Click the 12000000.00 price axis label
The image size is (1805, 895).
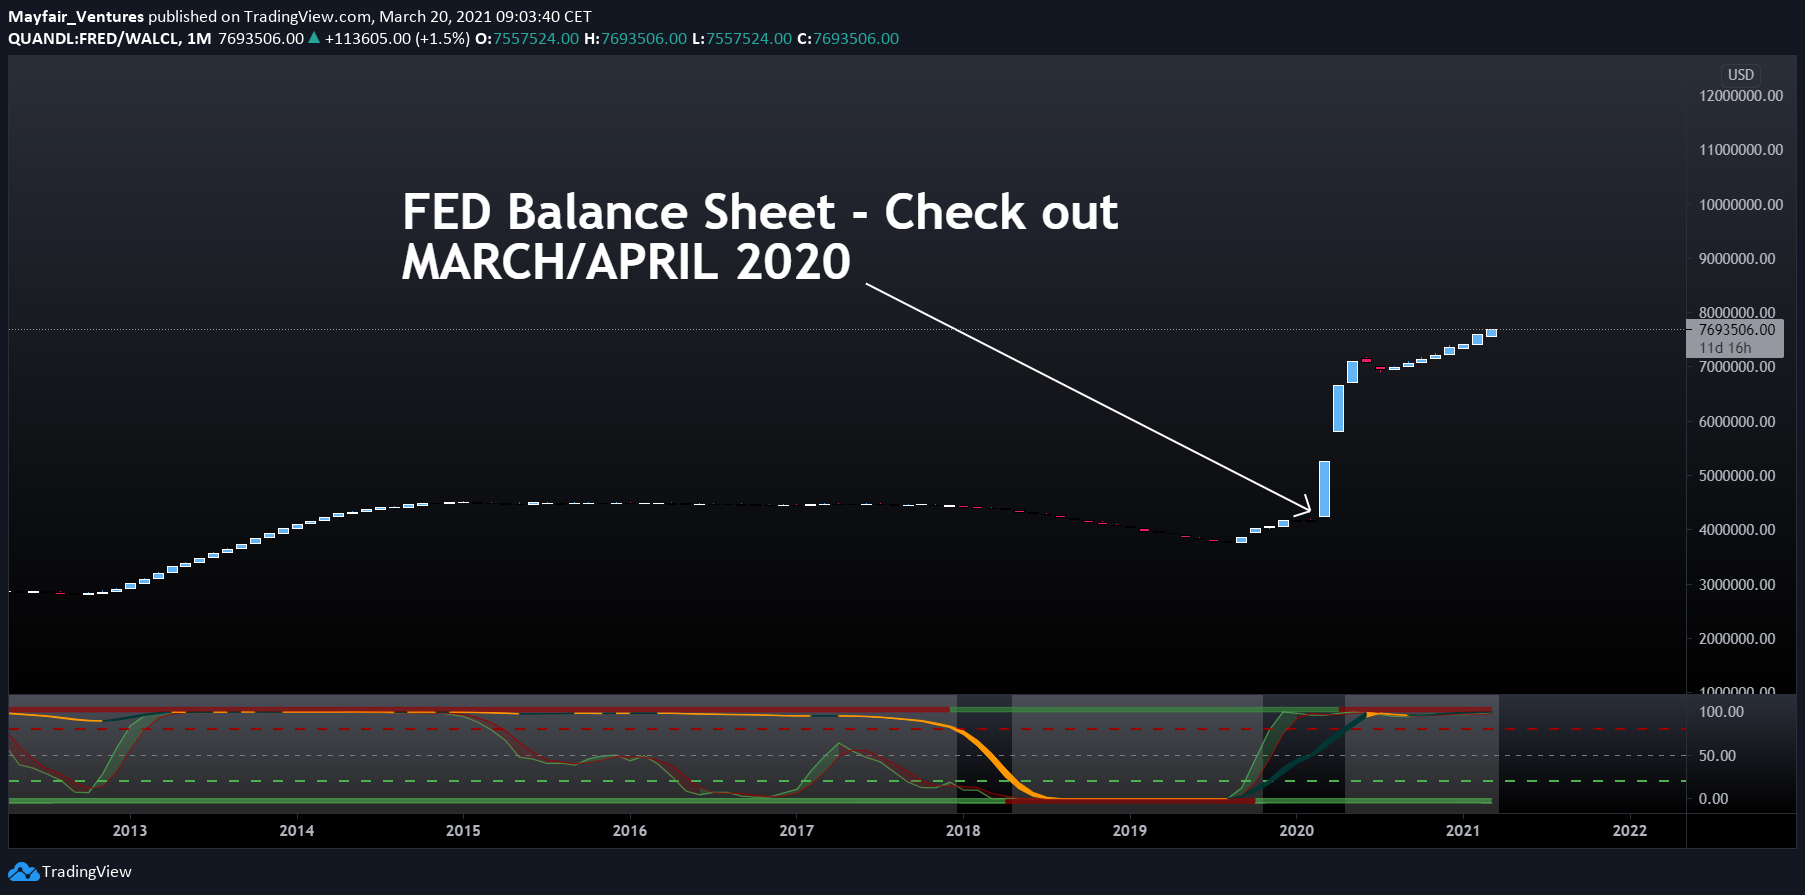pos(1741,96)
